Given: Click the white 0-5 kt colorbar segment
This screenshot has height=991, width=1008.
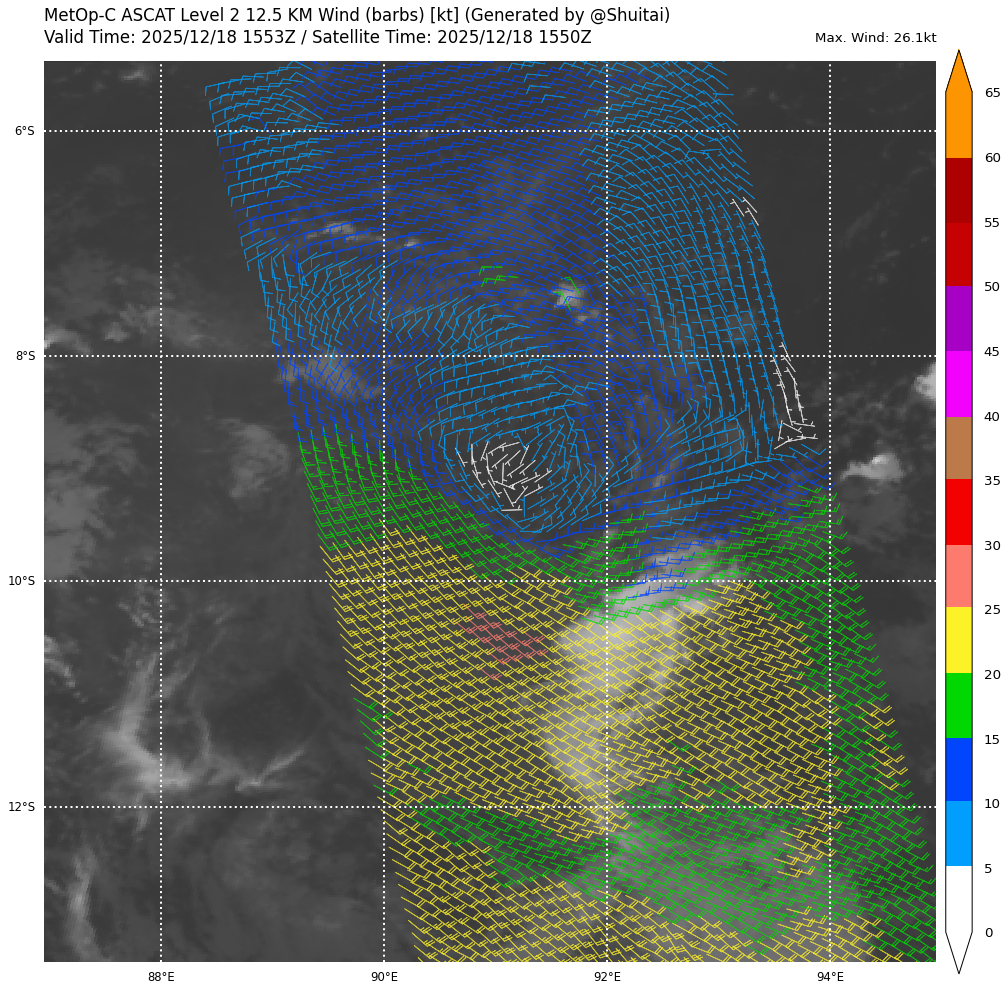Looking at the screenshot, I should (958, 898).
